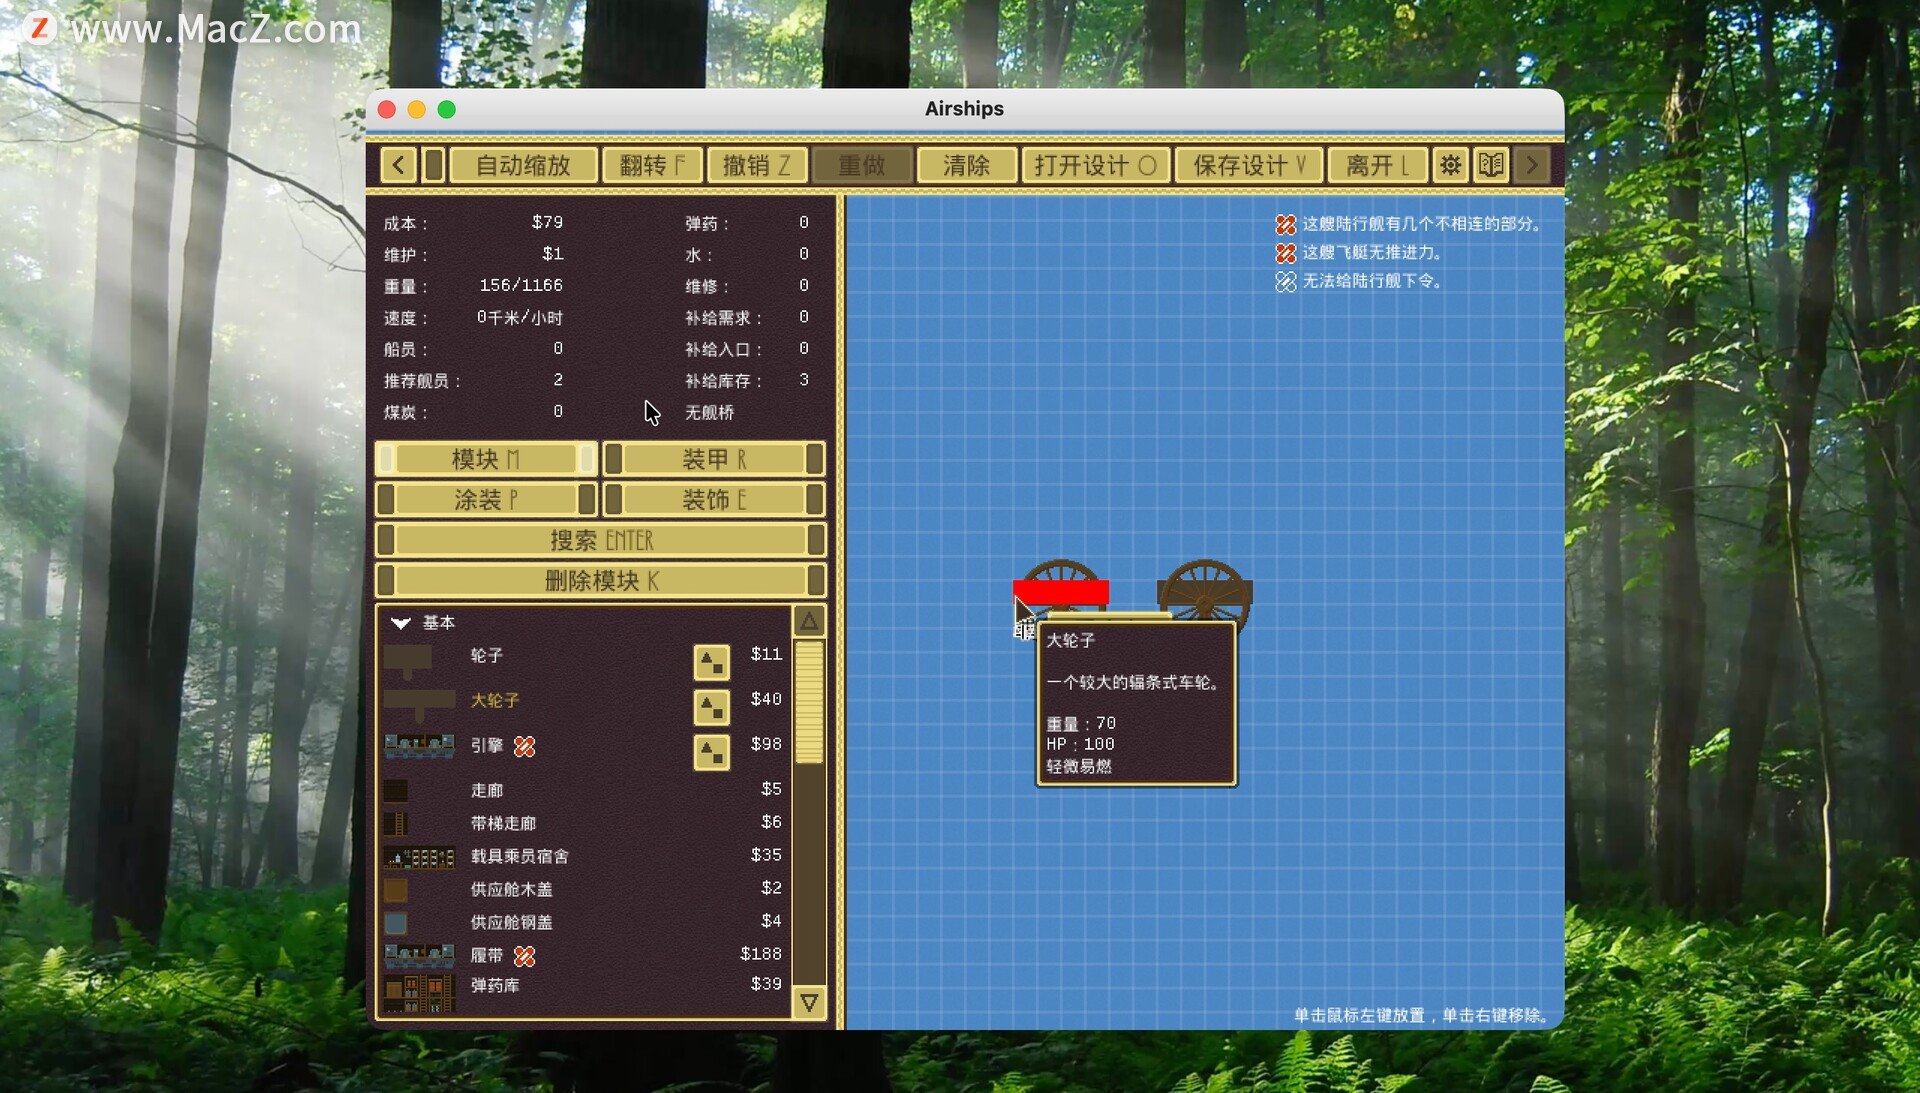Click the module list scroll up arrow
The width and height of the screenshot is (1920, 1093).
(x=809, y=622)
